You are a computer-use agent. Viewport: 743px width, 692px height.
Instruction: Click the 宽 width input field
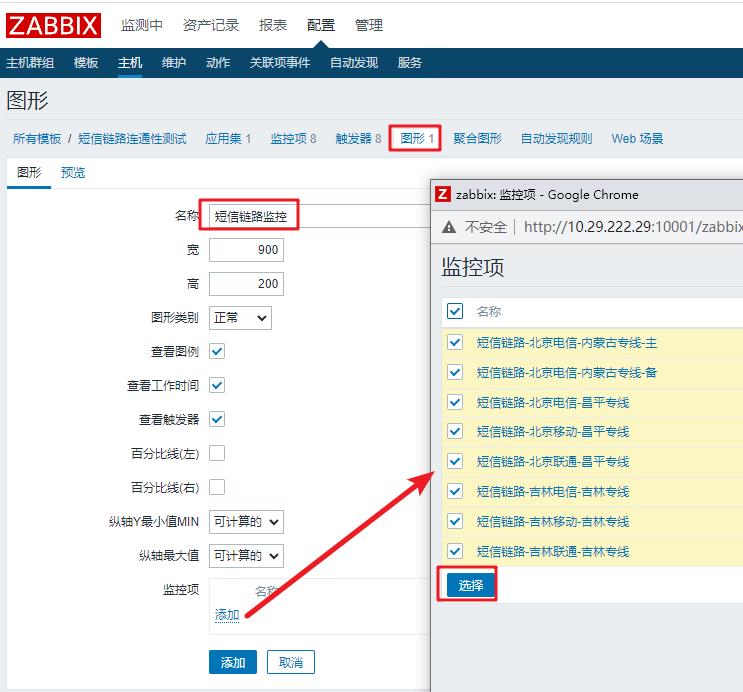click(246, 249)
